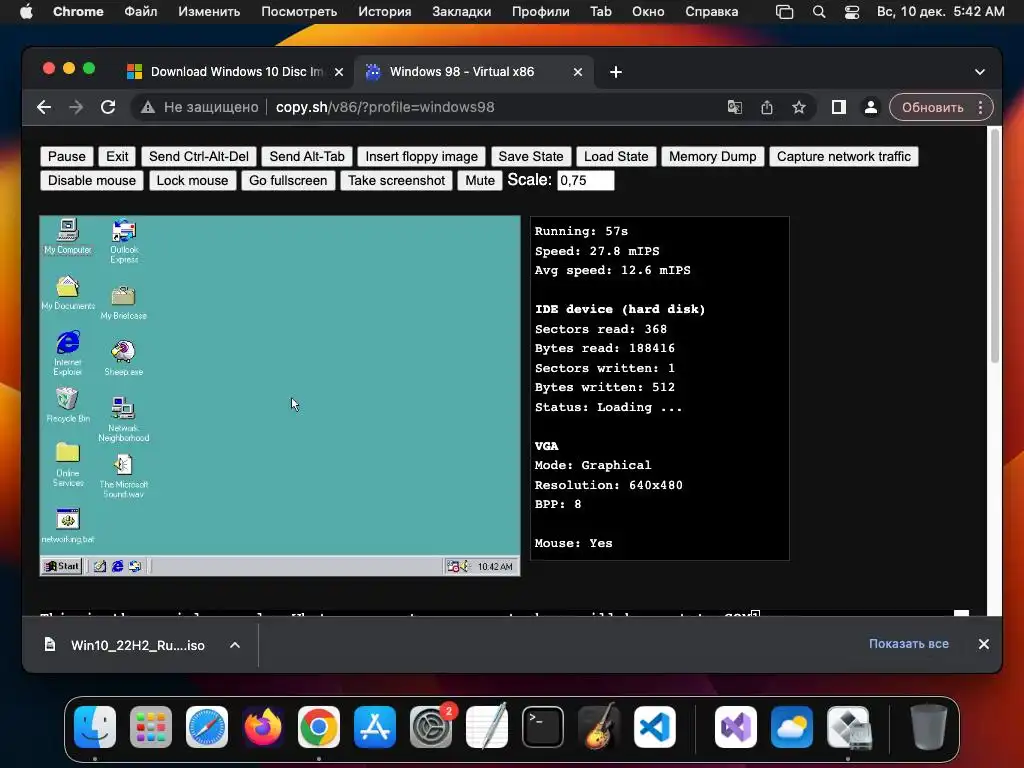Toggle the Disable mouse button
The height and width of the screenshot is (768, 1024).
point(91,180)
